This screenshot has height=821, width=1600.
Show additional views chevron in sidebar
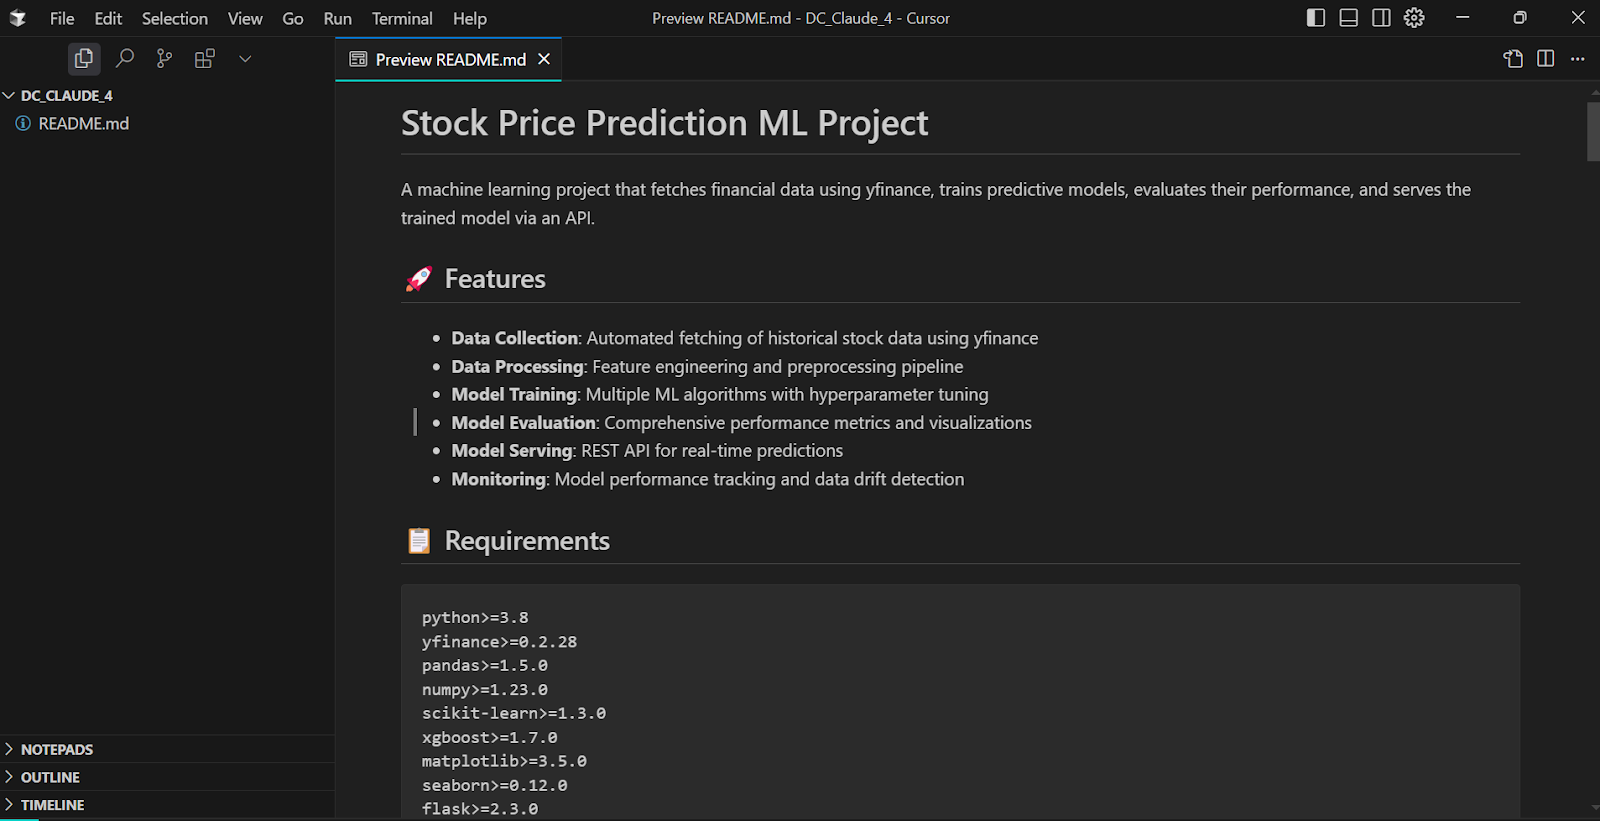coord(245,59)
